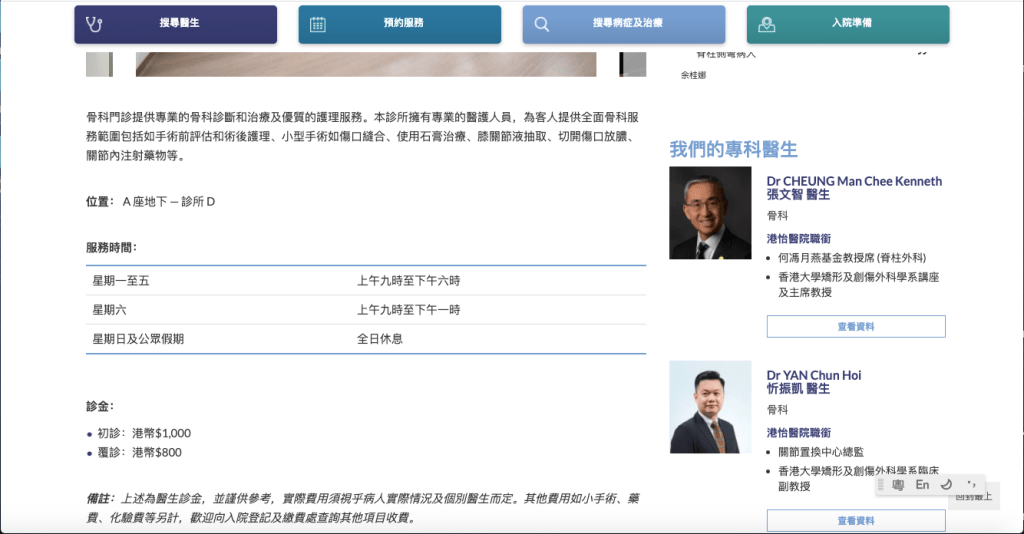Select the En input mode
This screenshot has width=1024, height=534.
(x=922, y=485)
